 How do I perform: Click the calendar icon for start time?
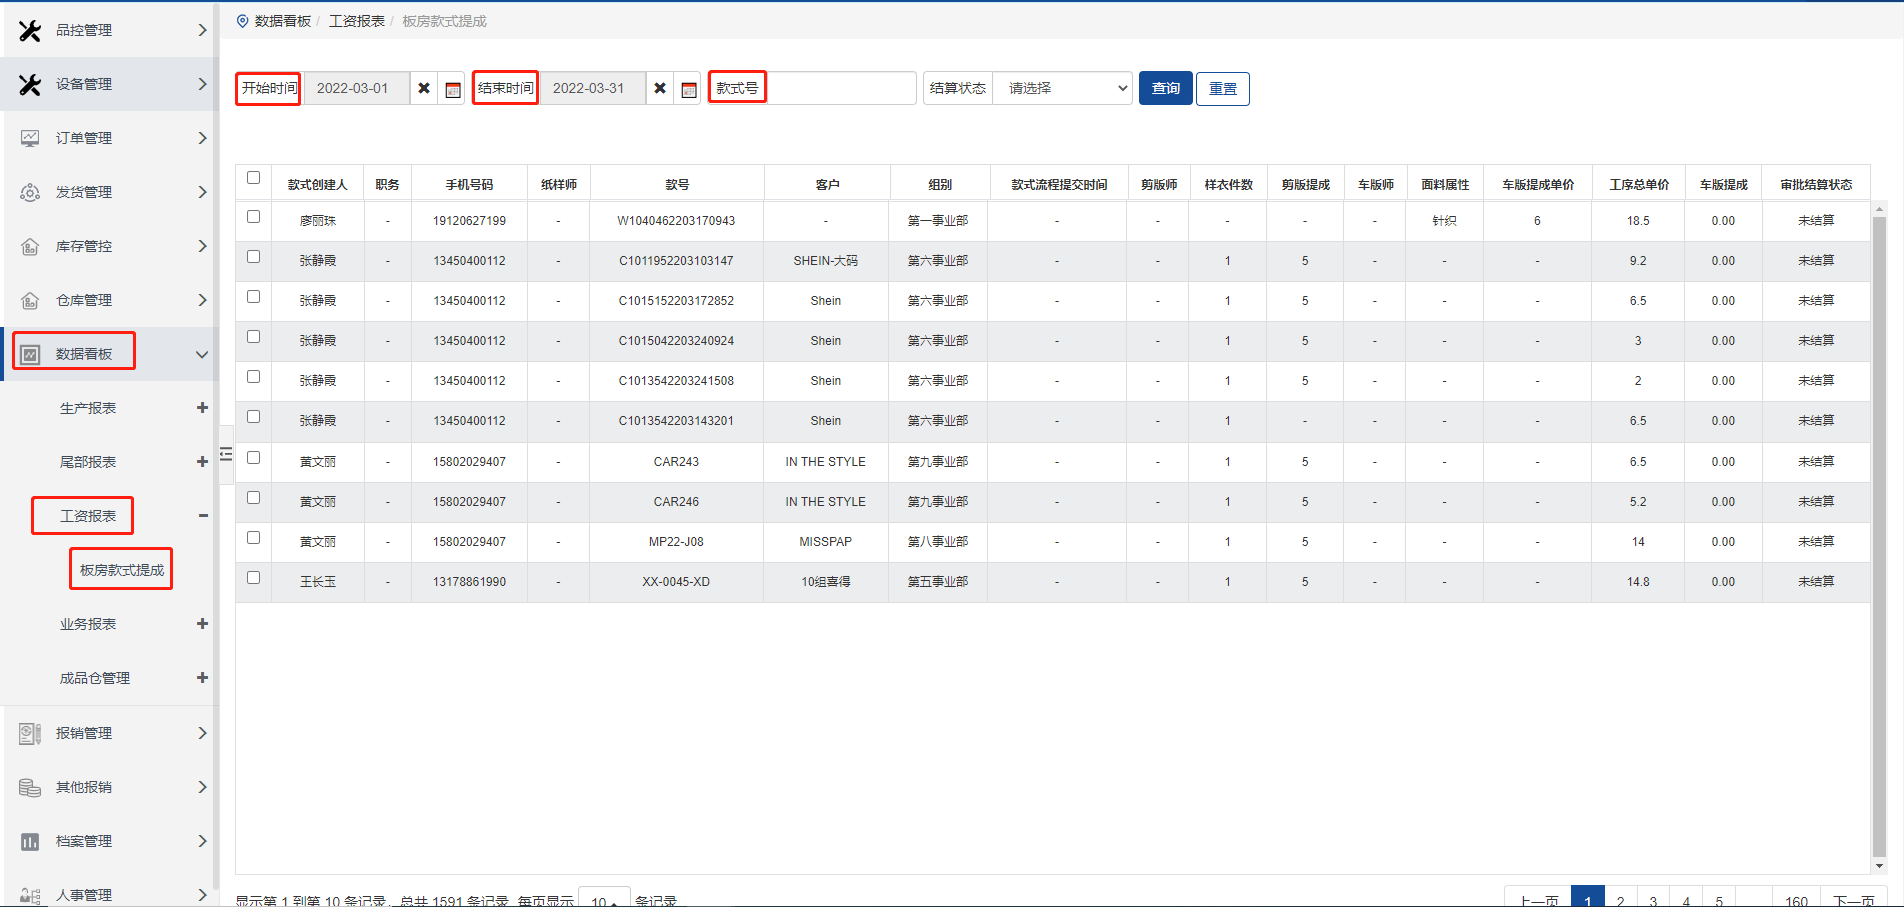[452, 89]
